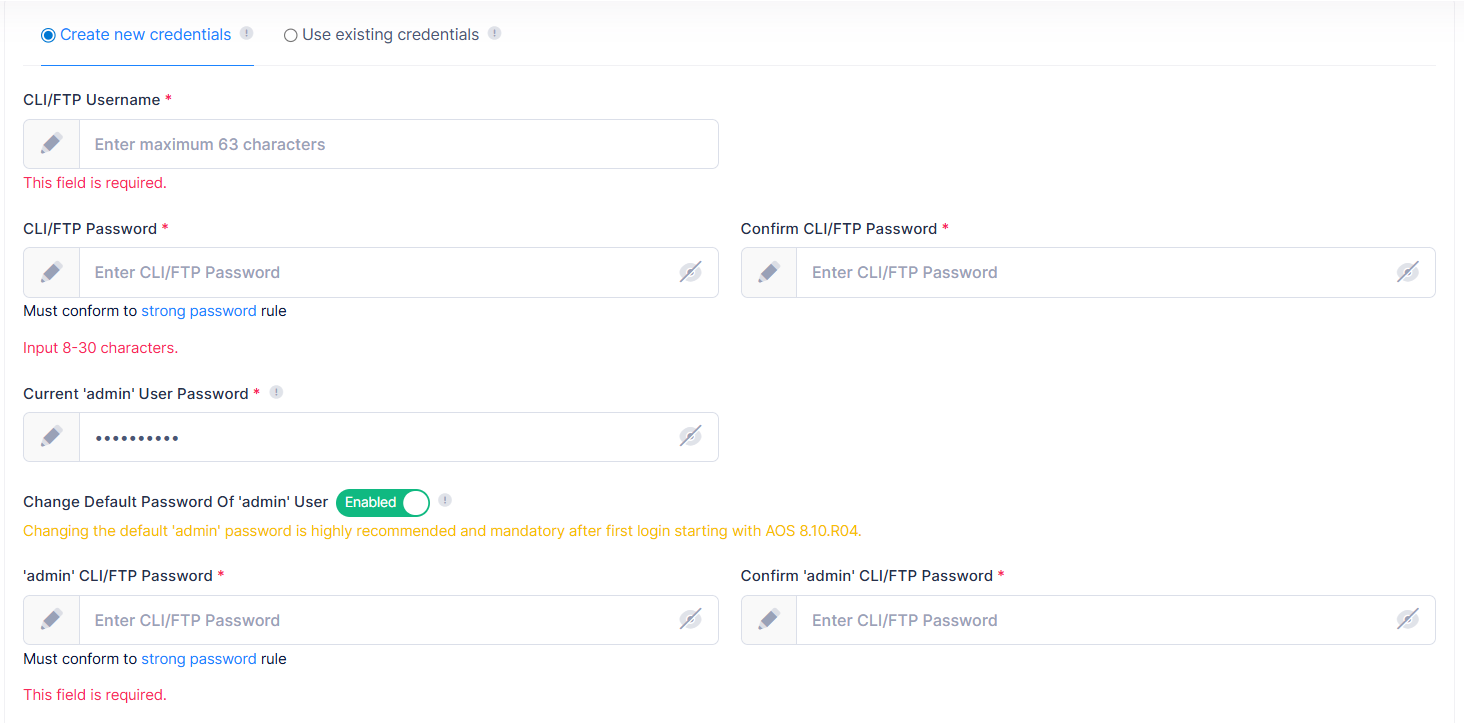
Task: Show the 'admin' CLI/FTP Password entry
Action: click(690, 620)
